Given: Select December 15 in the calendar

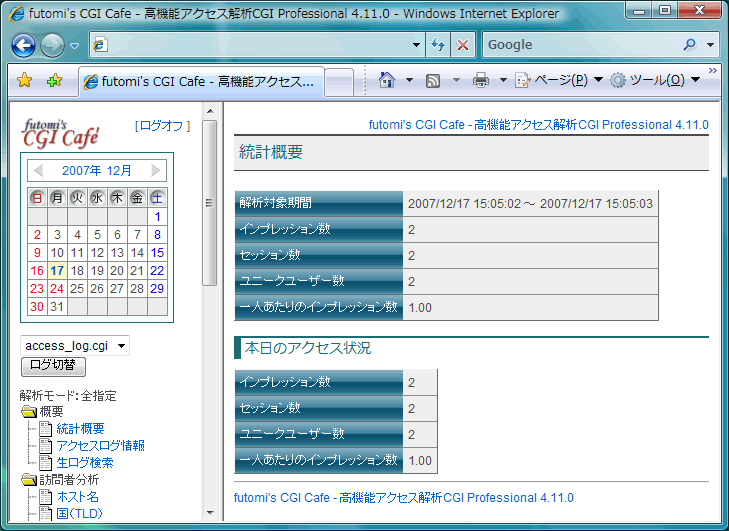Looking at the screenshot, I should [x=157, y=252].
